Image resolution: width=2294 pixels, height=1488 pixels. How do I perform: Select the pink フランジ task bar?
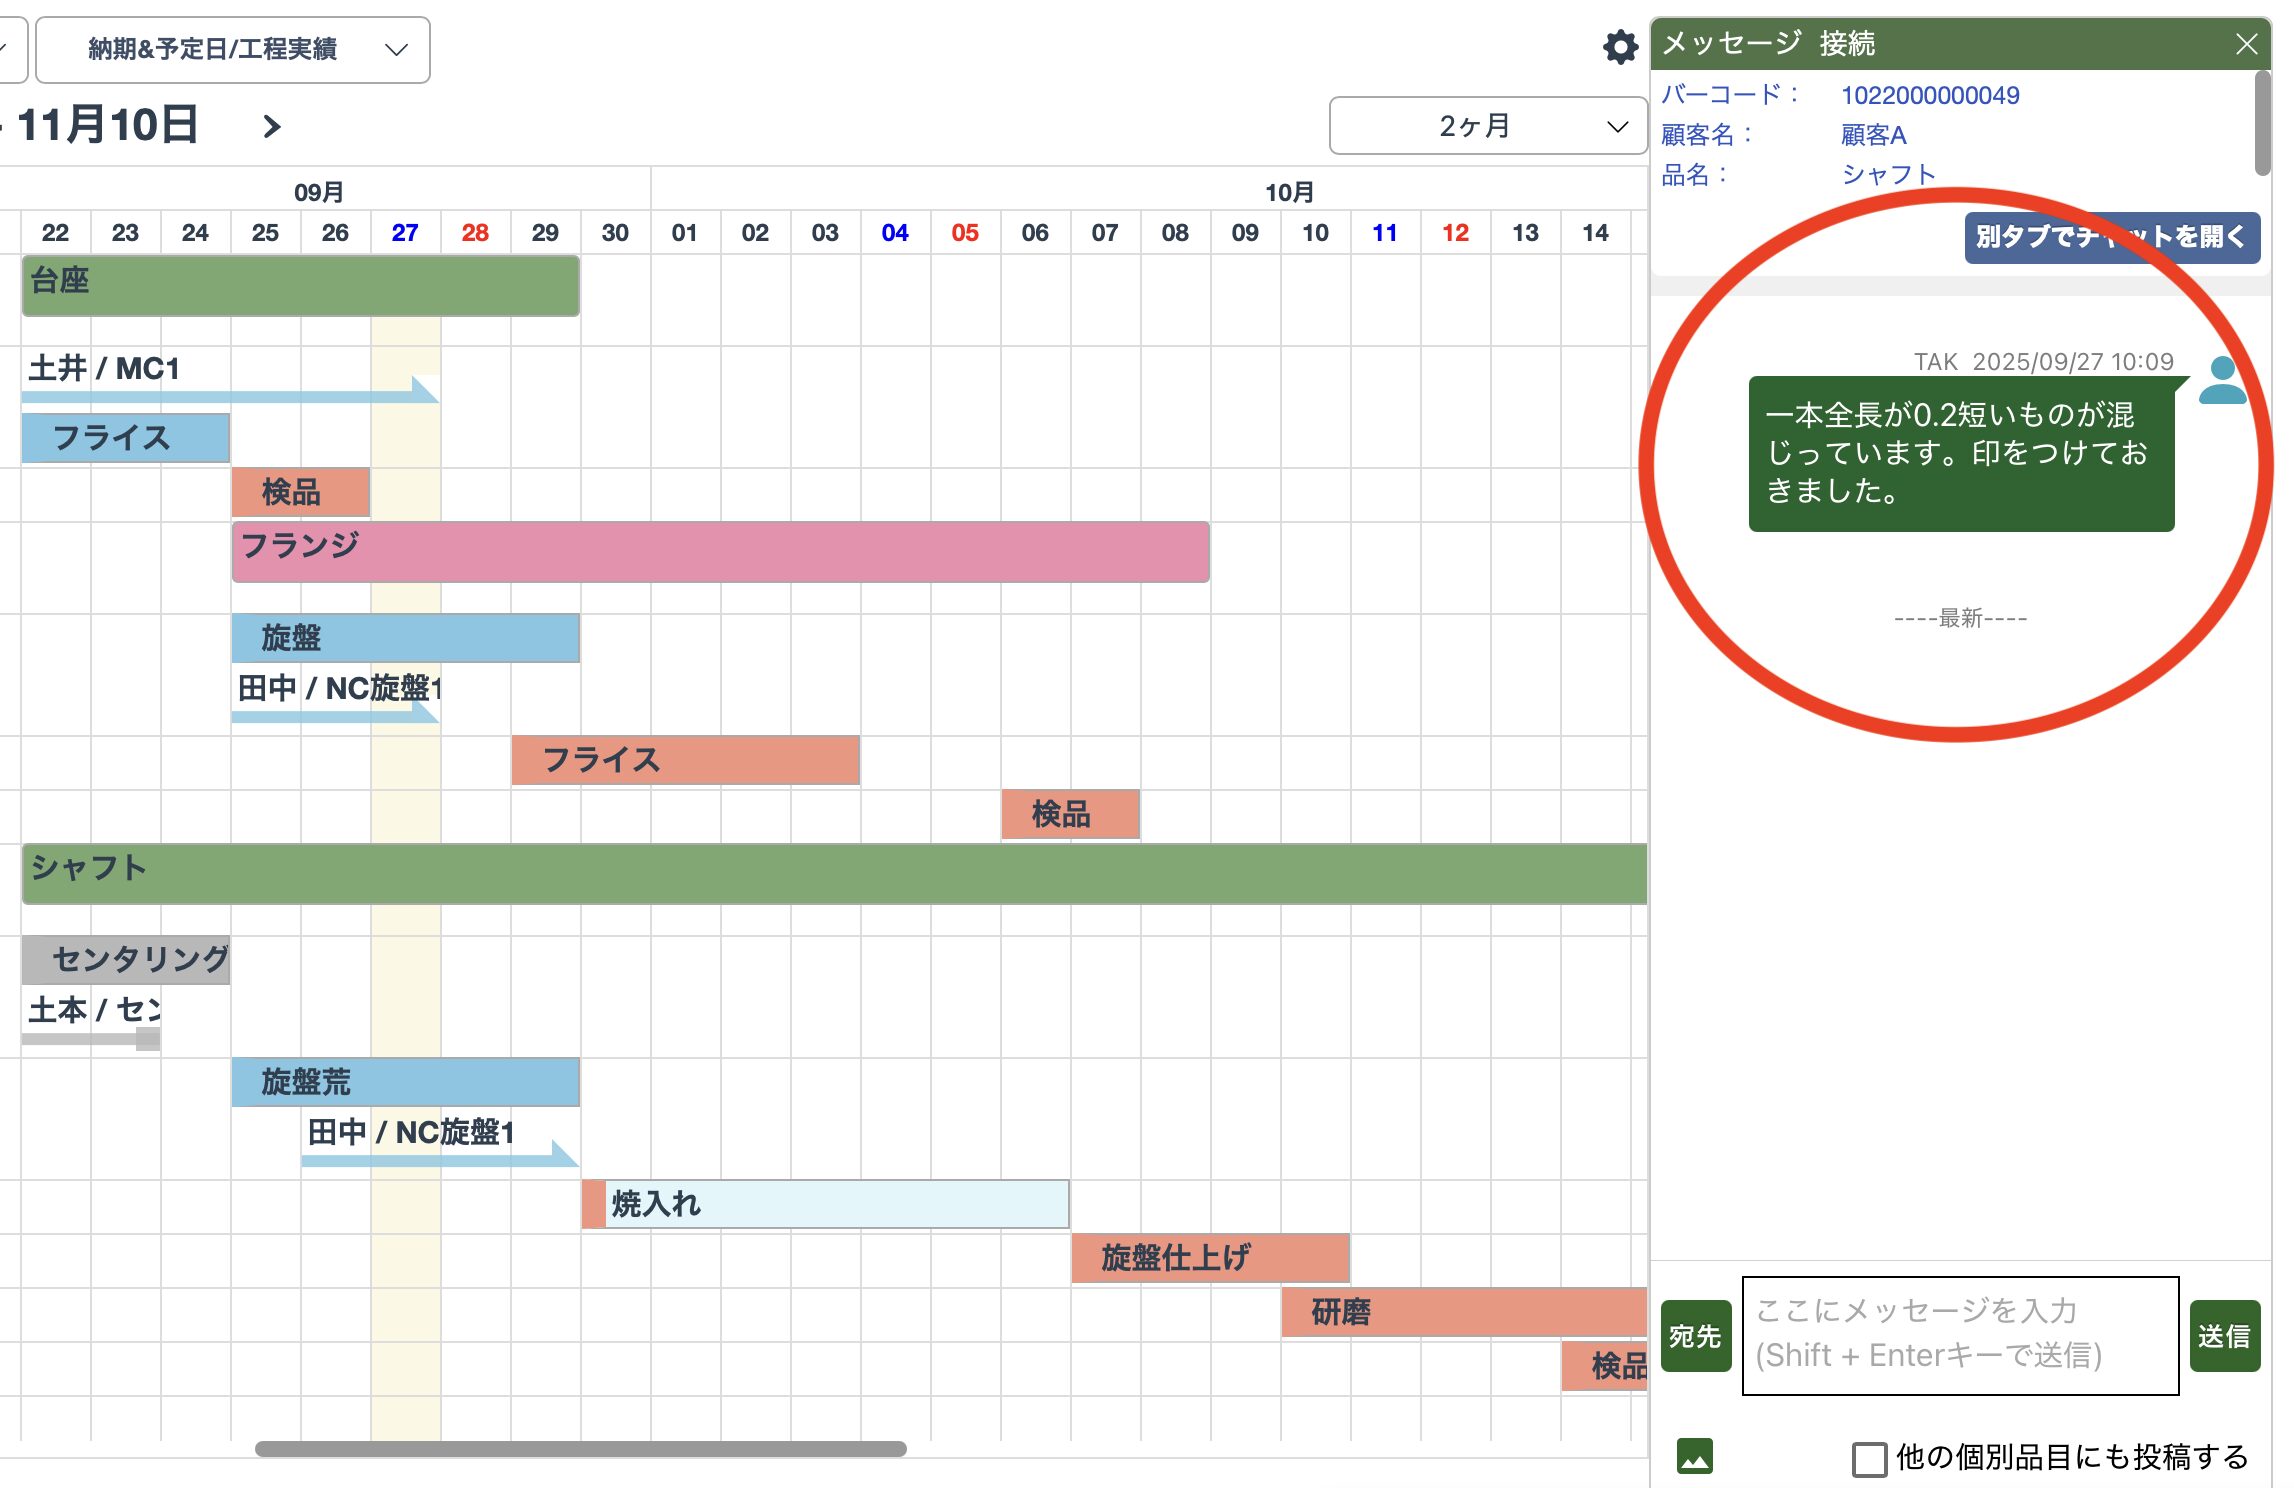tap(720, 552)
